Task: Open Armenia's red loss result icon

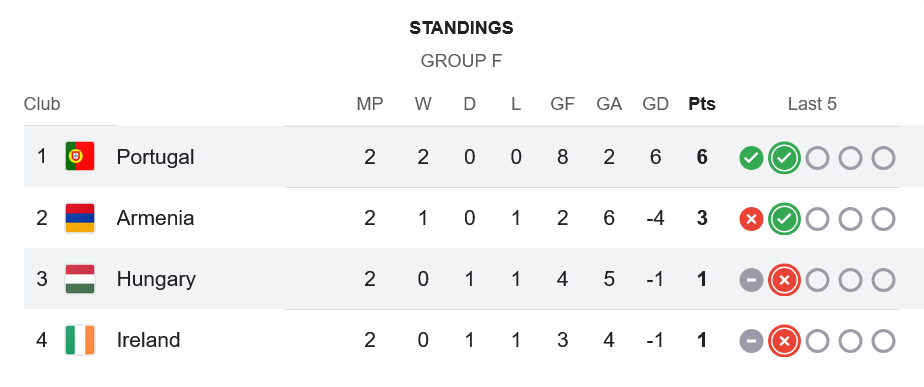Action: (x=751, y=219)
